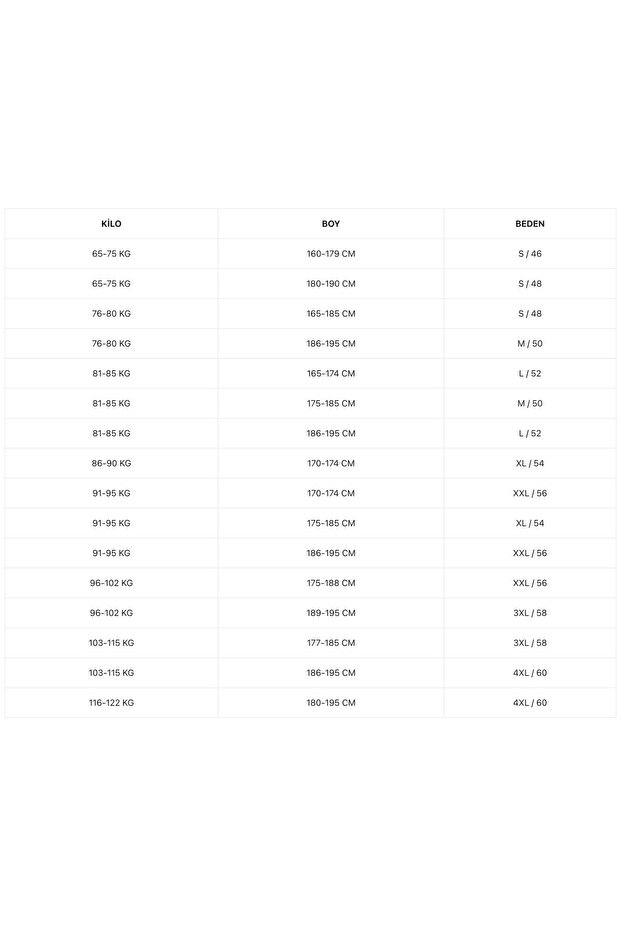The height and width of the screenshot is (931, 621).
Task: Click the 165-185 CM height cell
Action: coord(330,314)
